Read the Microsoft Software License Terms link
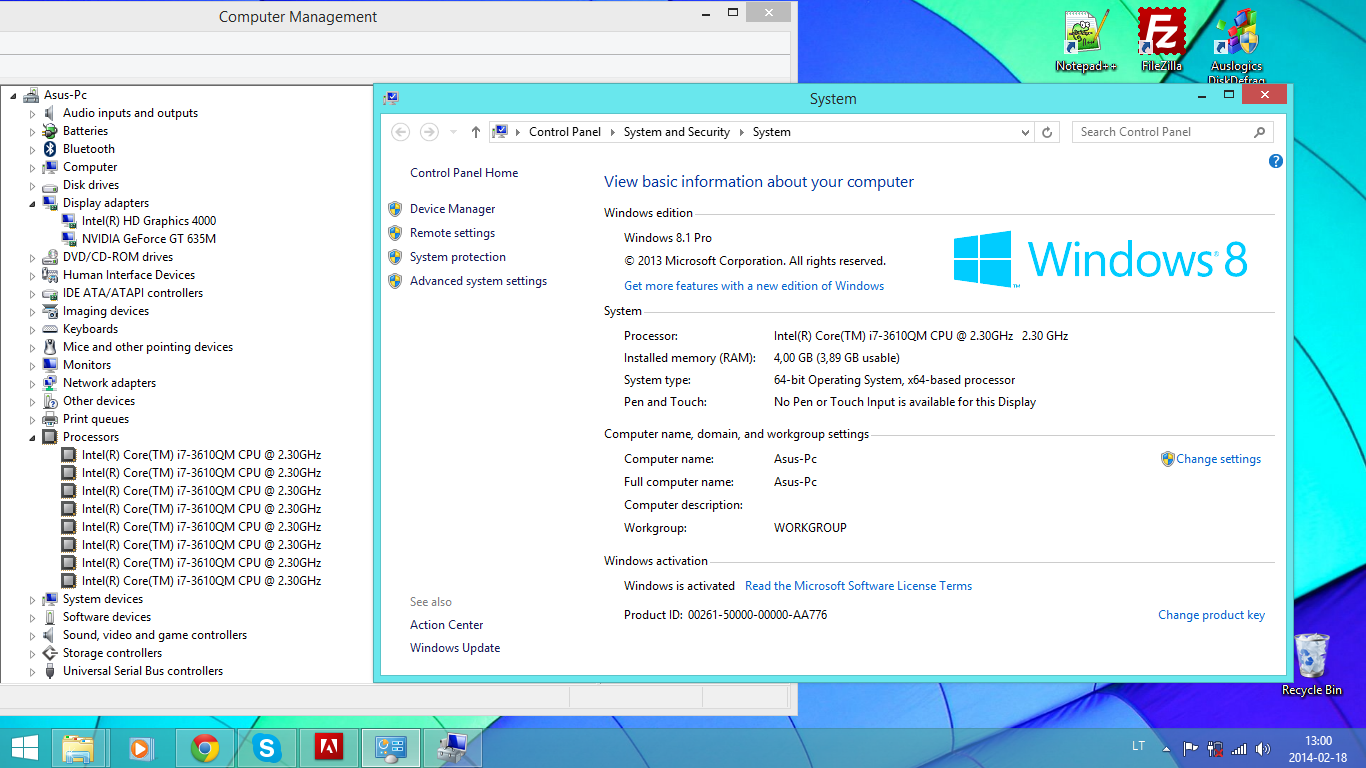The height and width of the screenshot is (768, 1366). click(858, 586)
